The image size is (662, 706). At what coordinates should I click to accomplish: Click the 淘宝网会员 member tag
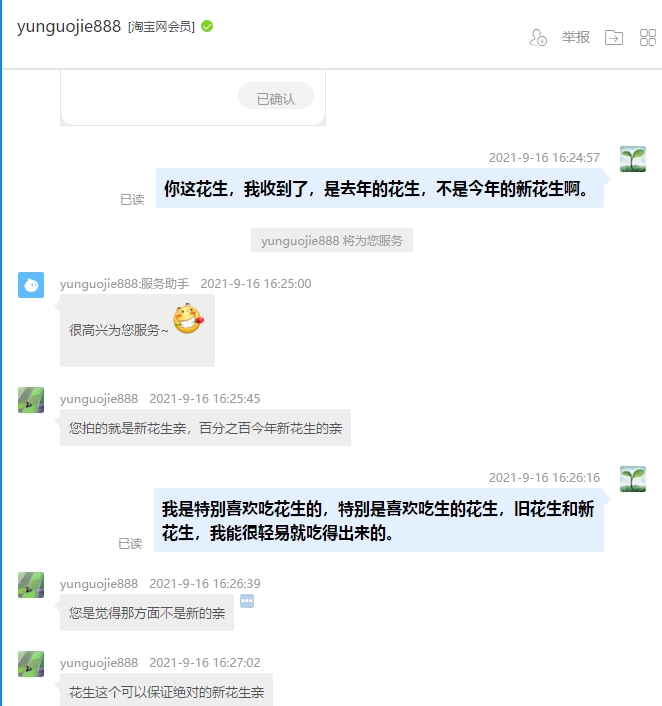[x=161, y=27]
